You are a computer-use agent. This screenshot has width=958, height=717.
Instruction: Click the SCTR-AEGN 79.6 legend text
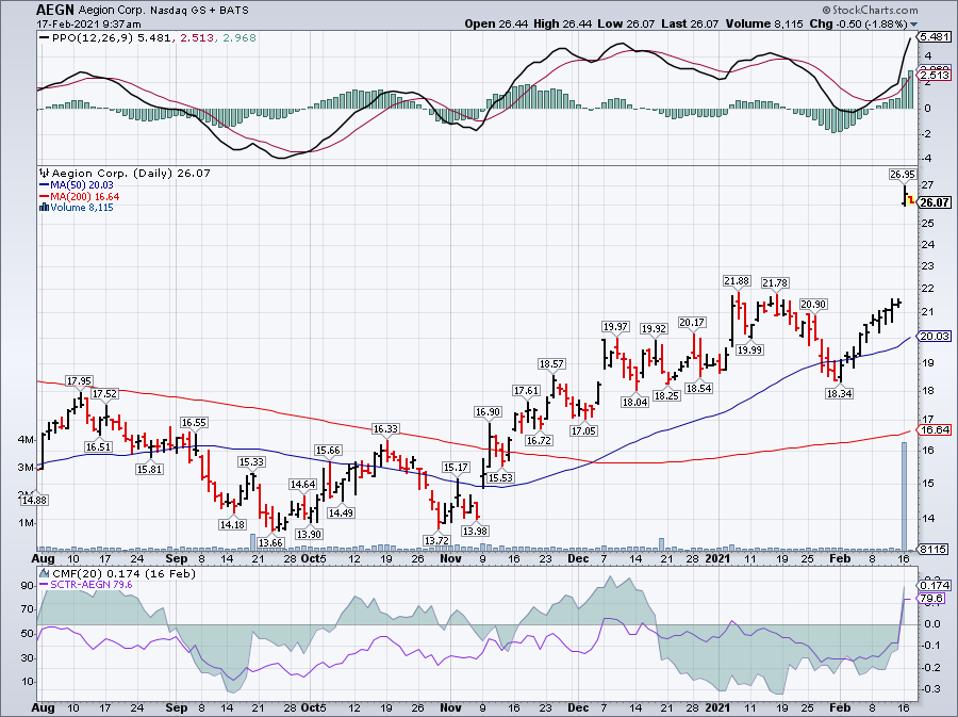[x=92, y=585]
